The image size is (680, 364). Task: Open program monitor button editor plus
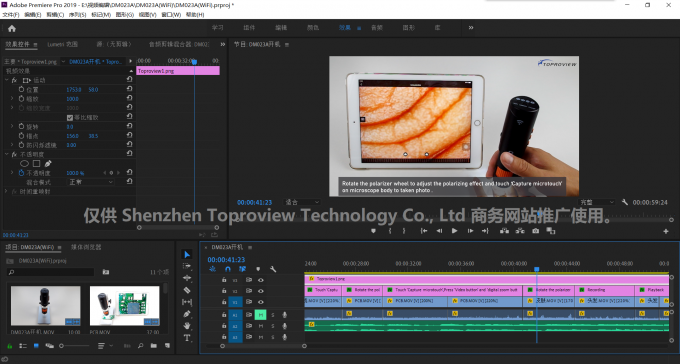click(666, 232)
